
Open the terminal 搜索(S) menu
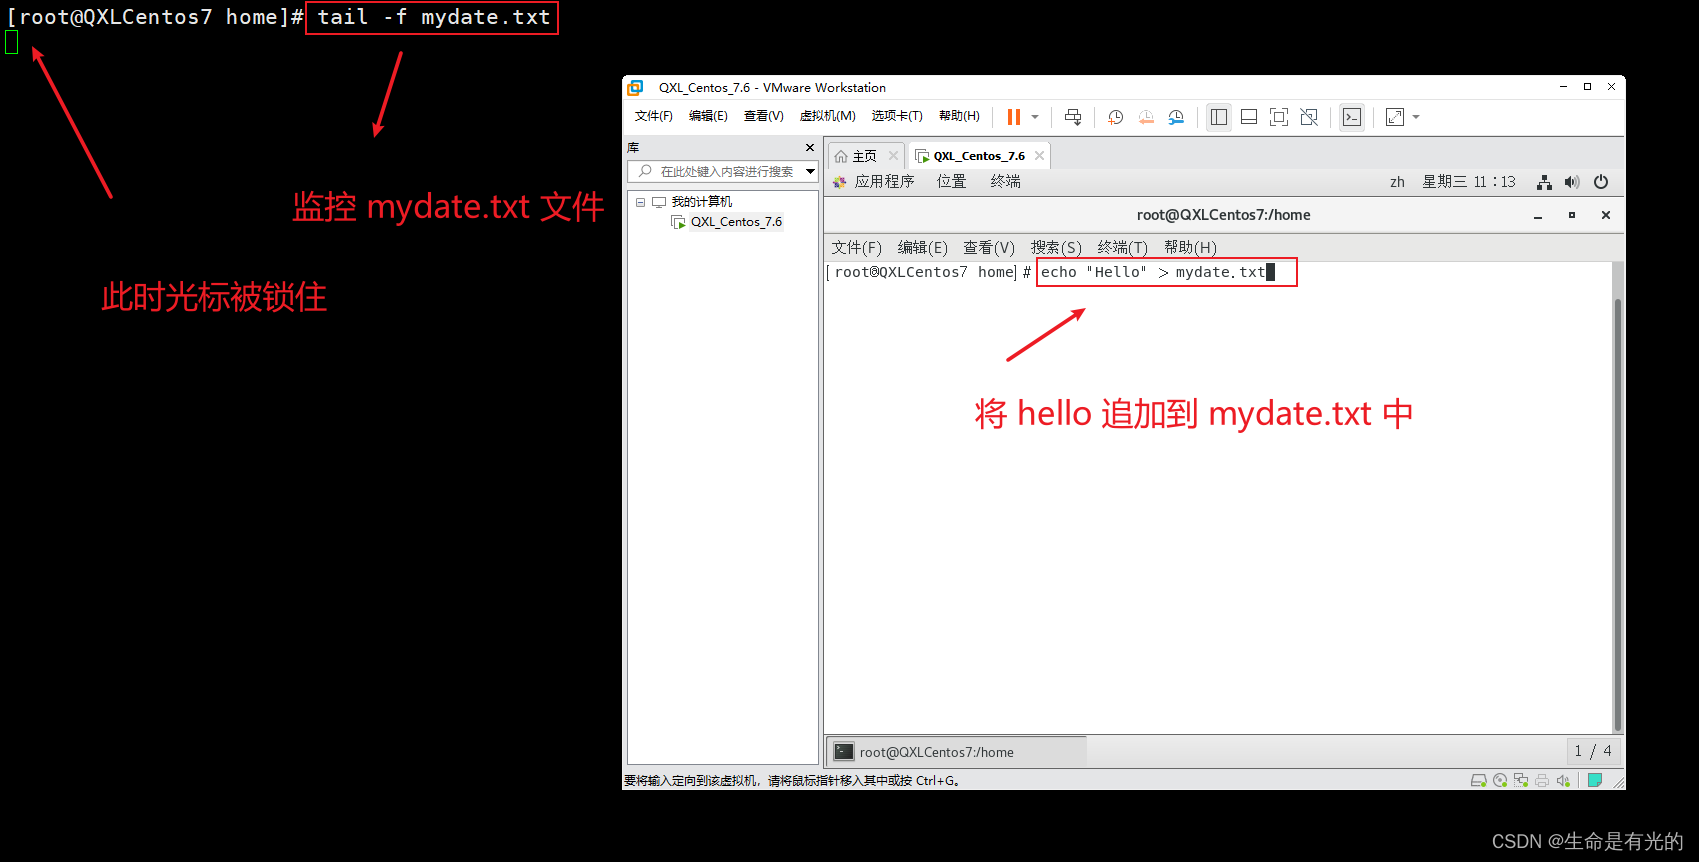click(1056, 248)
